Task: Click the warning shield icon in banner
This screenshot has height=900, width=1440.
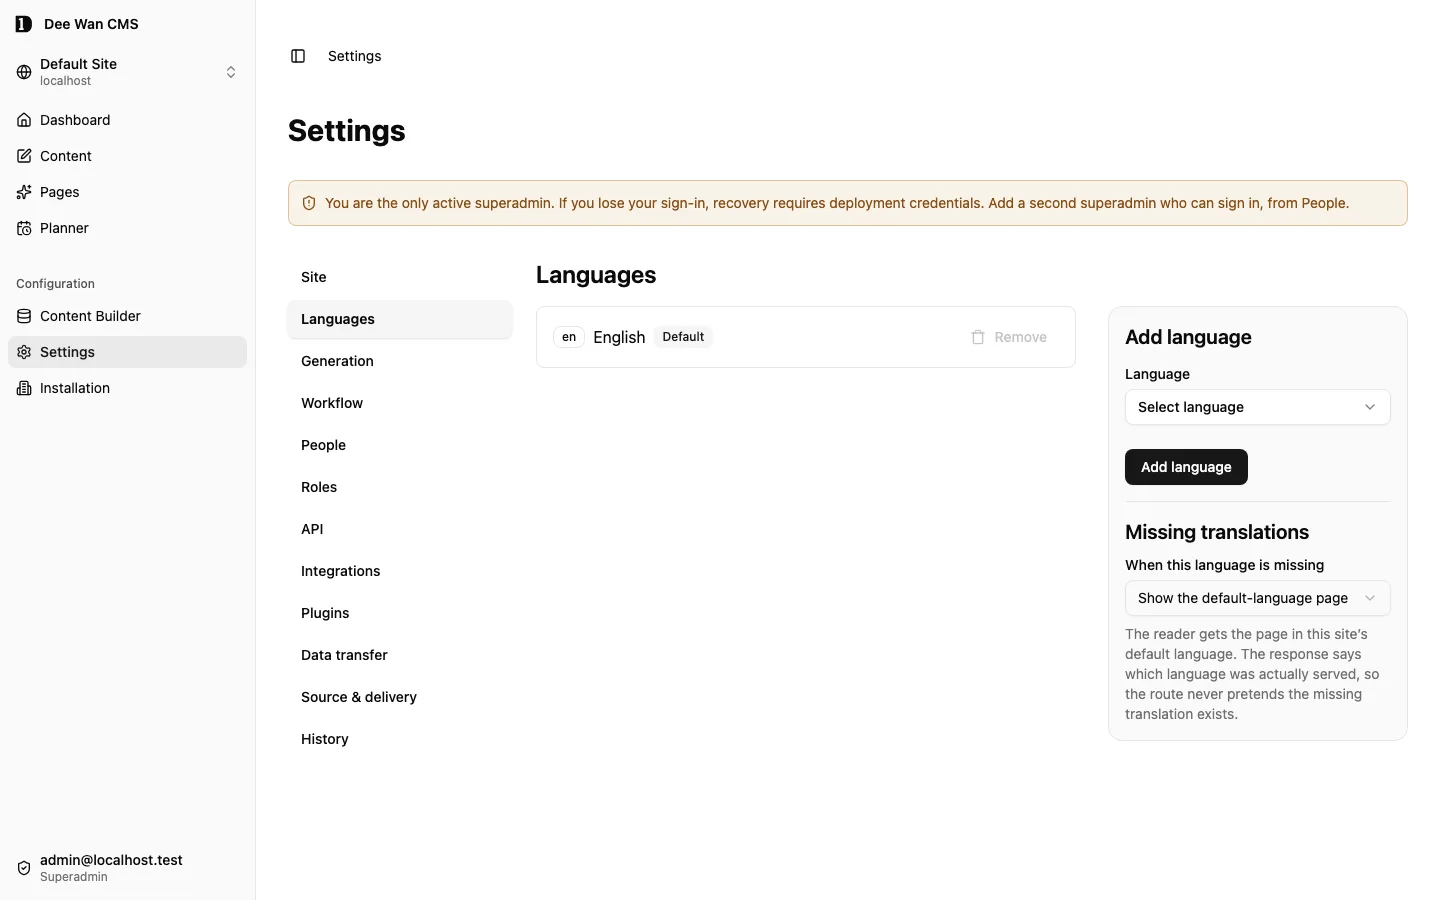Action: pos(309,203)
